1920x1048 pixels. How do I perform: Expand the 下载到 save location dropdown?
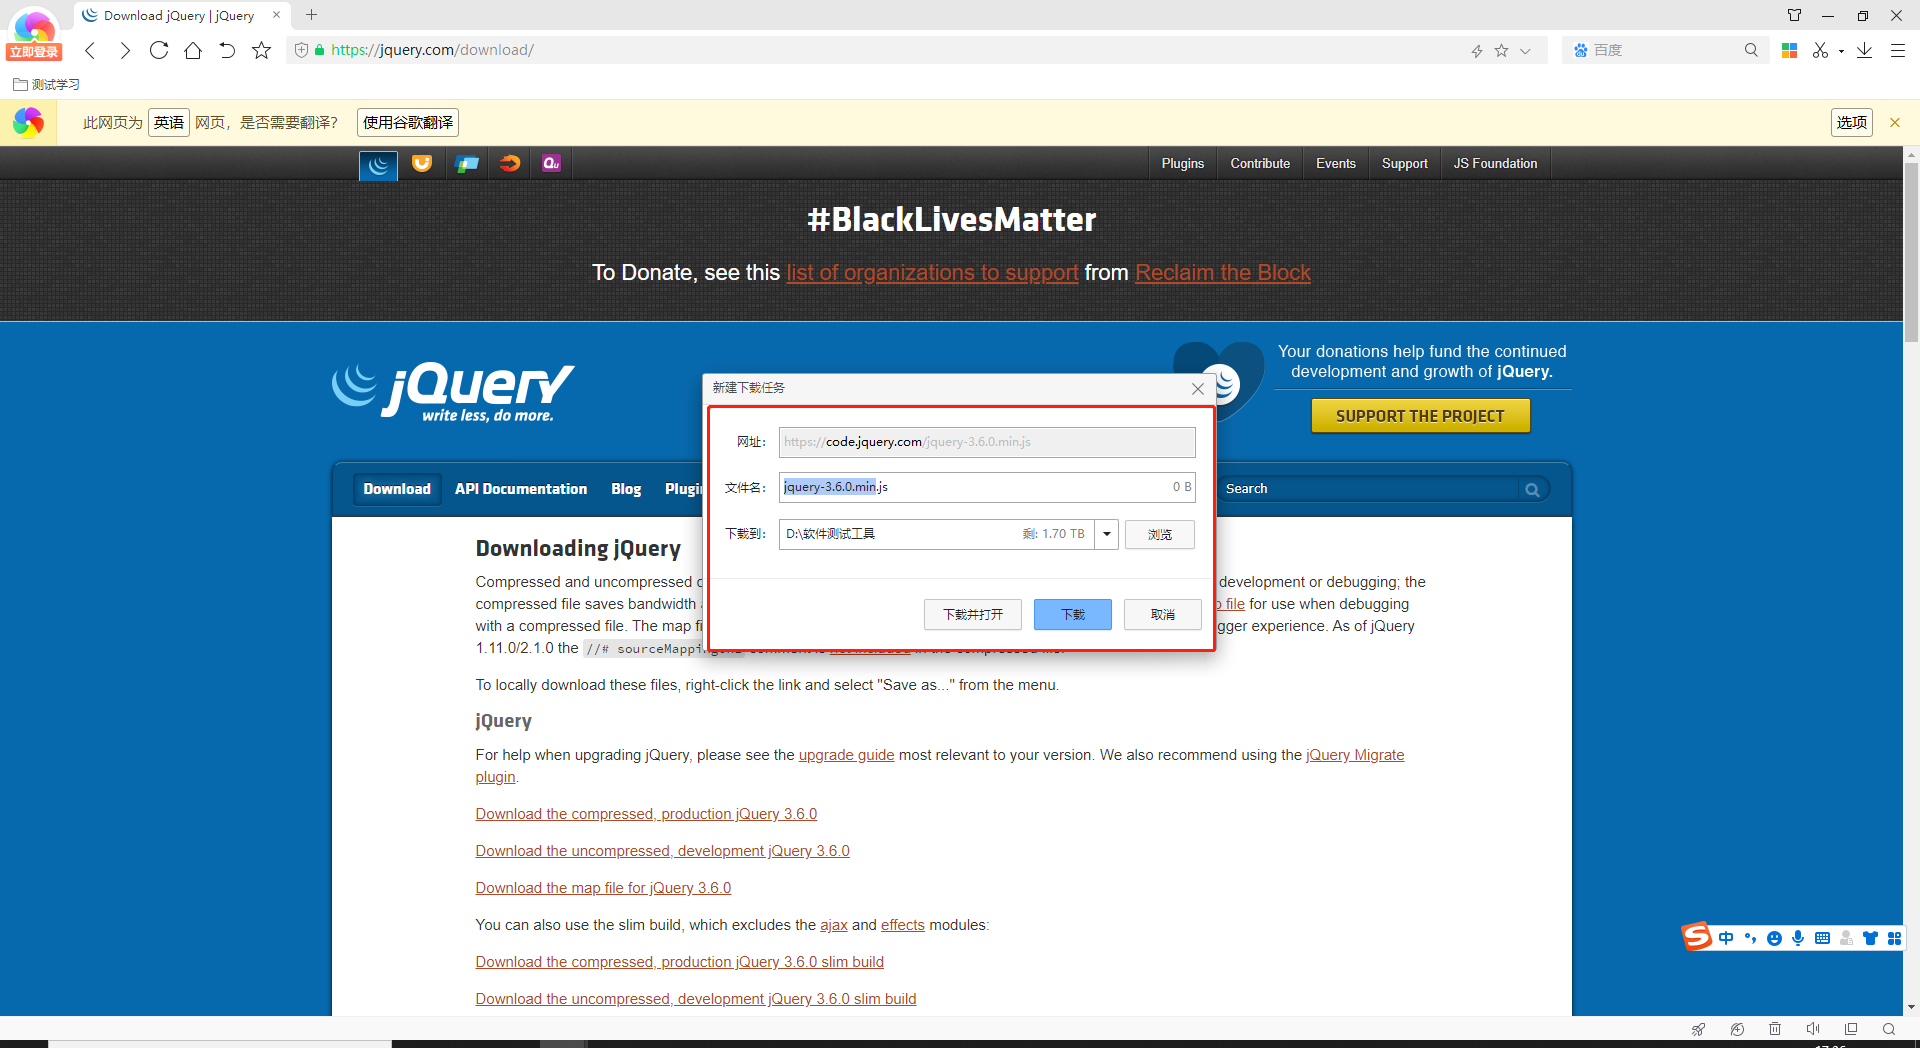pyautogui.click(x=1107, y=534)
